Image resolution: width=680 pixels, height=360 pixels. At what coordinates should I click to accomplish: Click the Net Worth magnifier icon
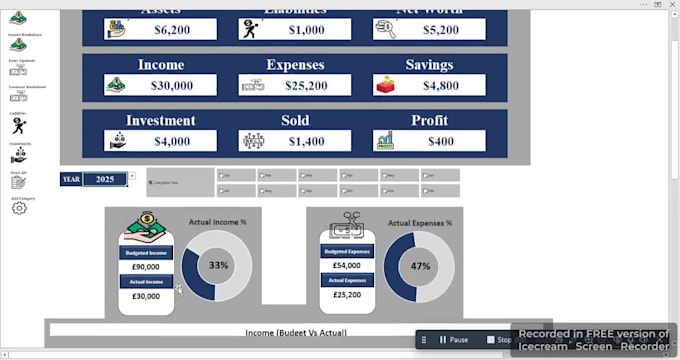[385, 29]
